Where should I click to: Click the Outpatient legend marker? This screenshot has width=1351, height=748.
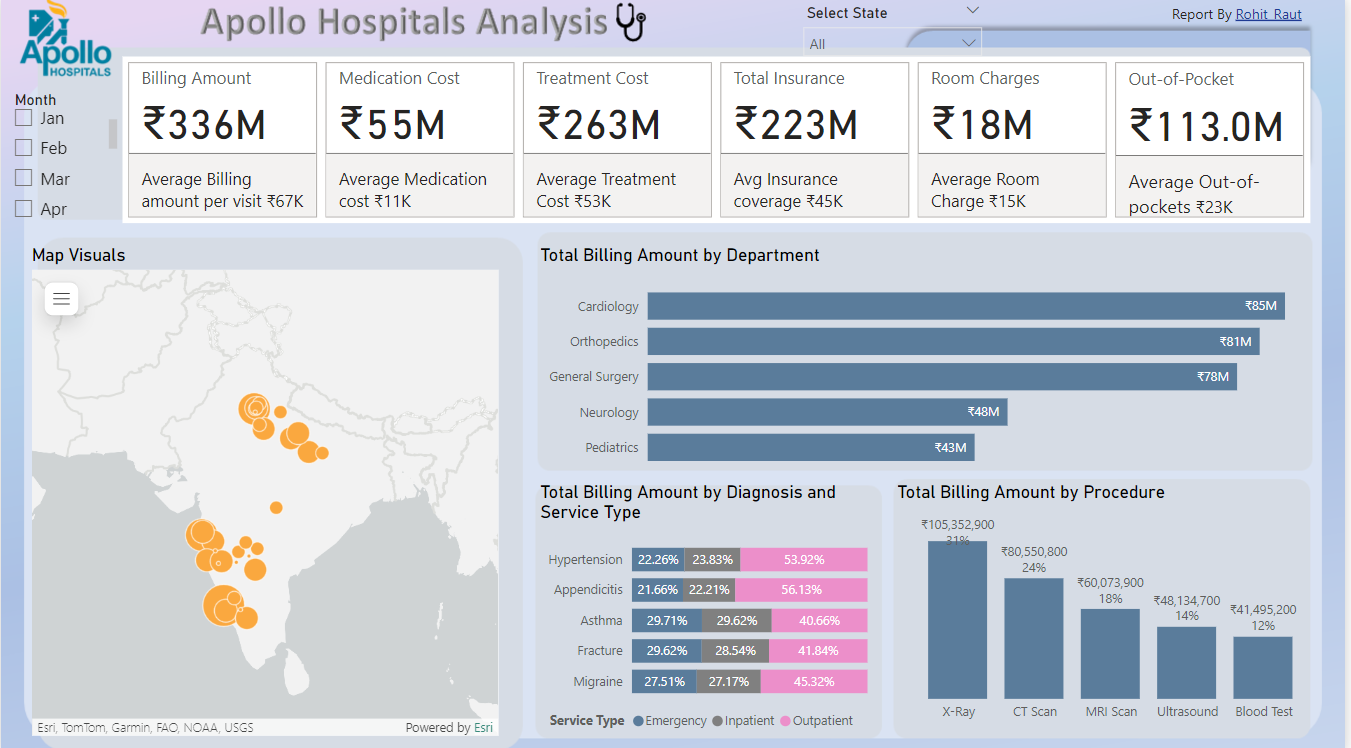click(x=785, y=721)
